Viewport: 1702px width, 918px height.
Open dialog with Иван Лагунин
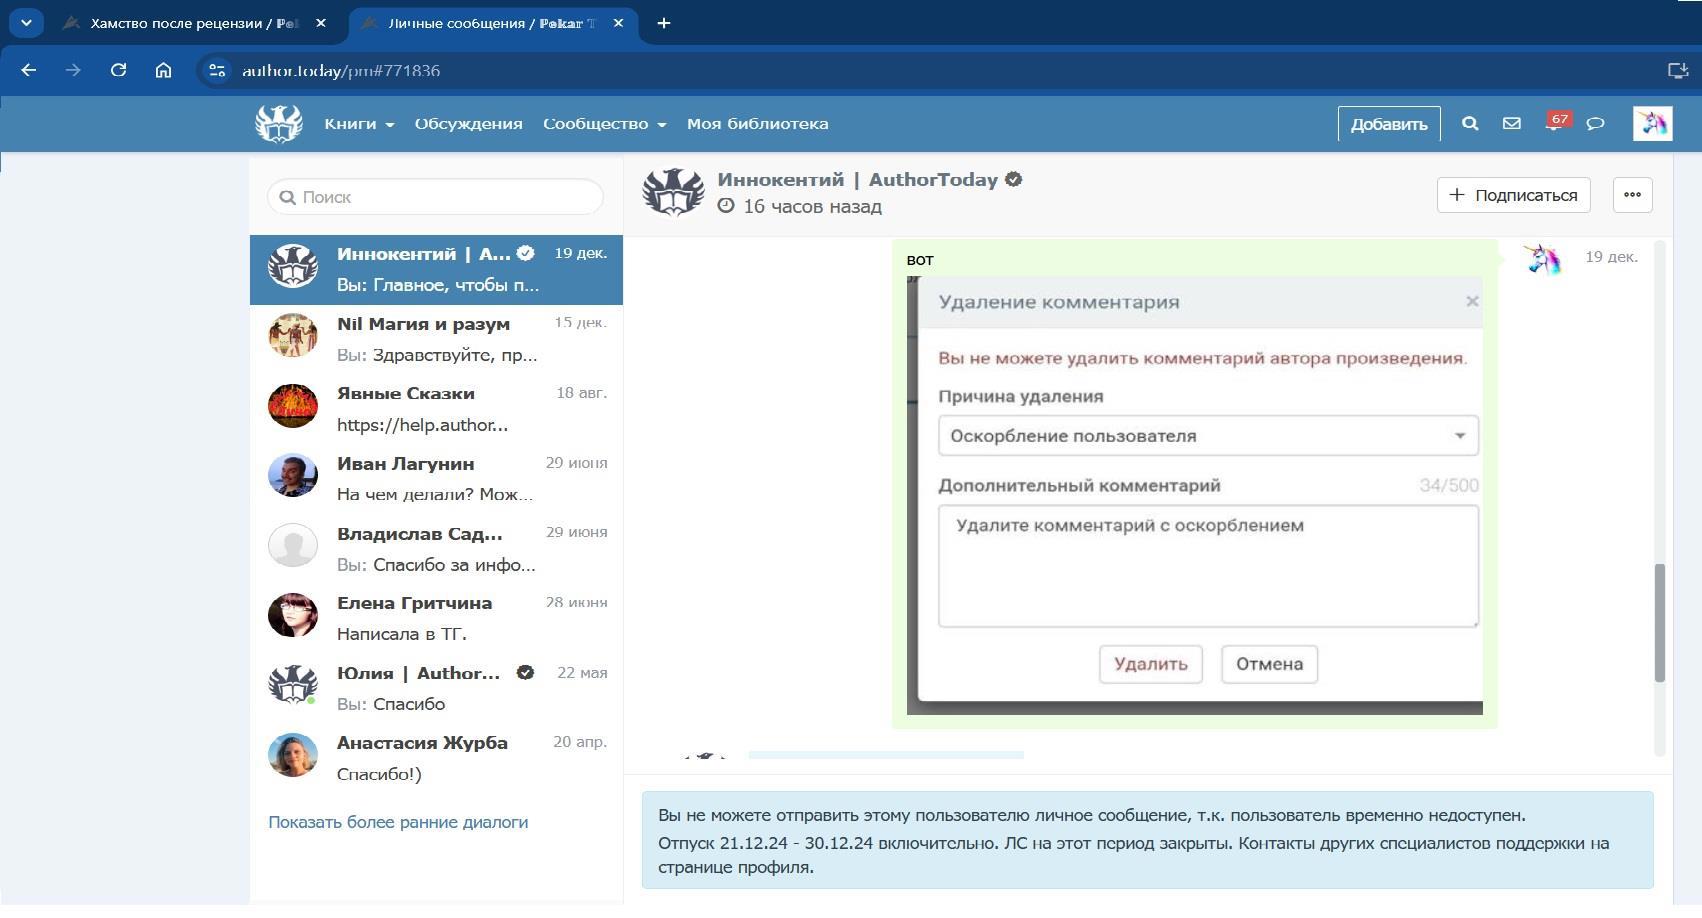coord(436,478)
